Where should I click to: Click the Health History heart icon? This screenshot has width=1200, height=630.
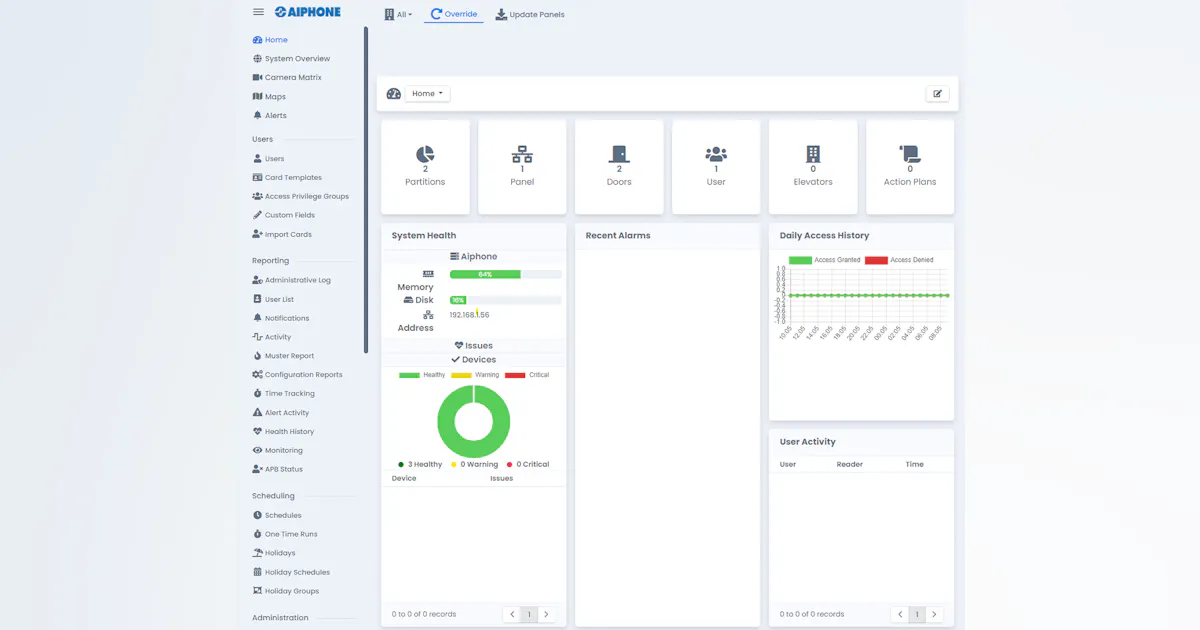257,432
